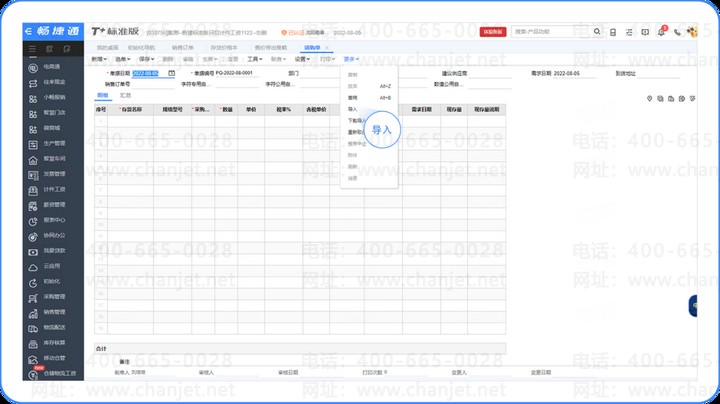Click the 存货名称 column header
The width and height of the screenshot is (720, 404).
(x=130, y=110)
